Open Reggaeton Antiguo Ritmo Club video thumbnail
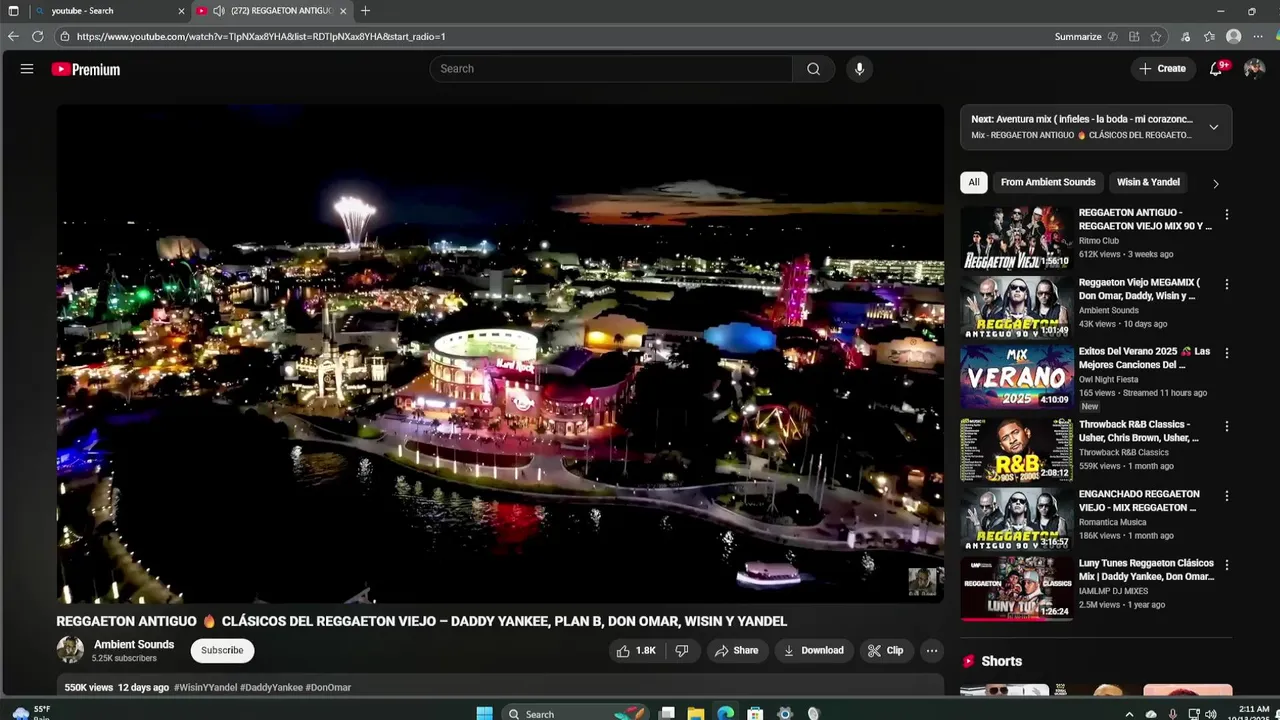Image resolution: width=1280 pixels, height=720 pixels. [x=1016, y=238]
